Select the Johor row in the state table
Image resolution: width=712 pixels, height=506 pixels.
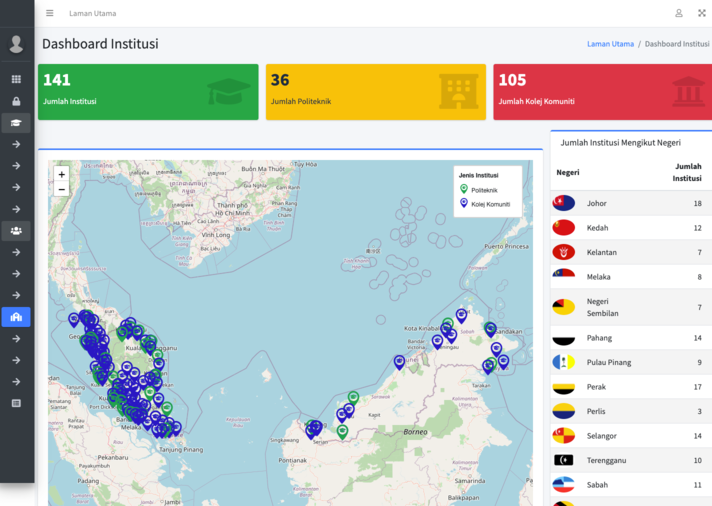[x=631, y=203]
